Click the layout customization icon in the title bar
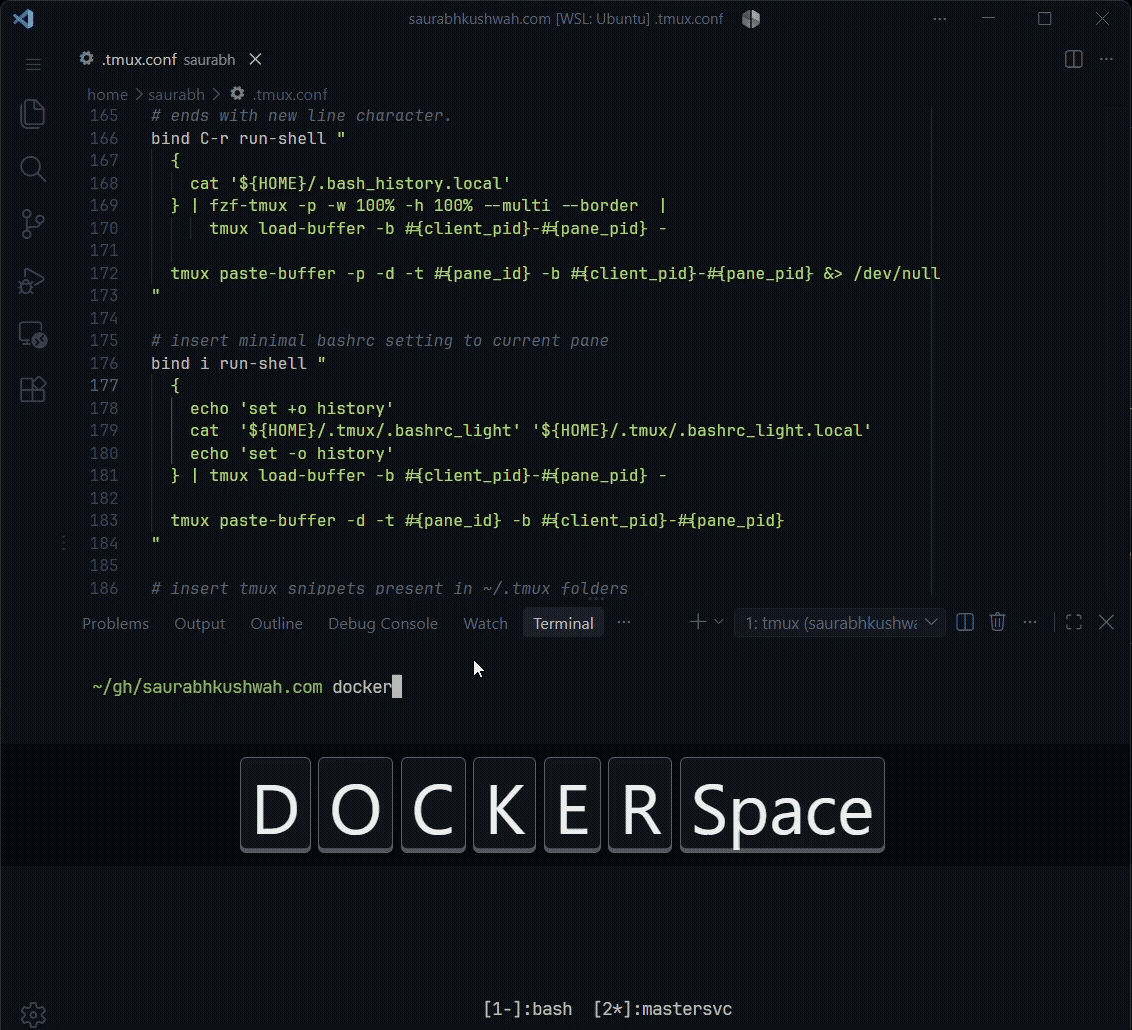Image resolution: width=1132 pixels, height=1030 pixels. click(751, 19)
